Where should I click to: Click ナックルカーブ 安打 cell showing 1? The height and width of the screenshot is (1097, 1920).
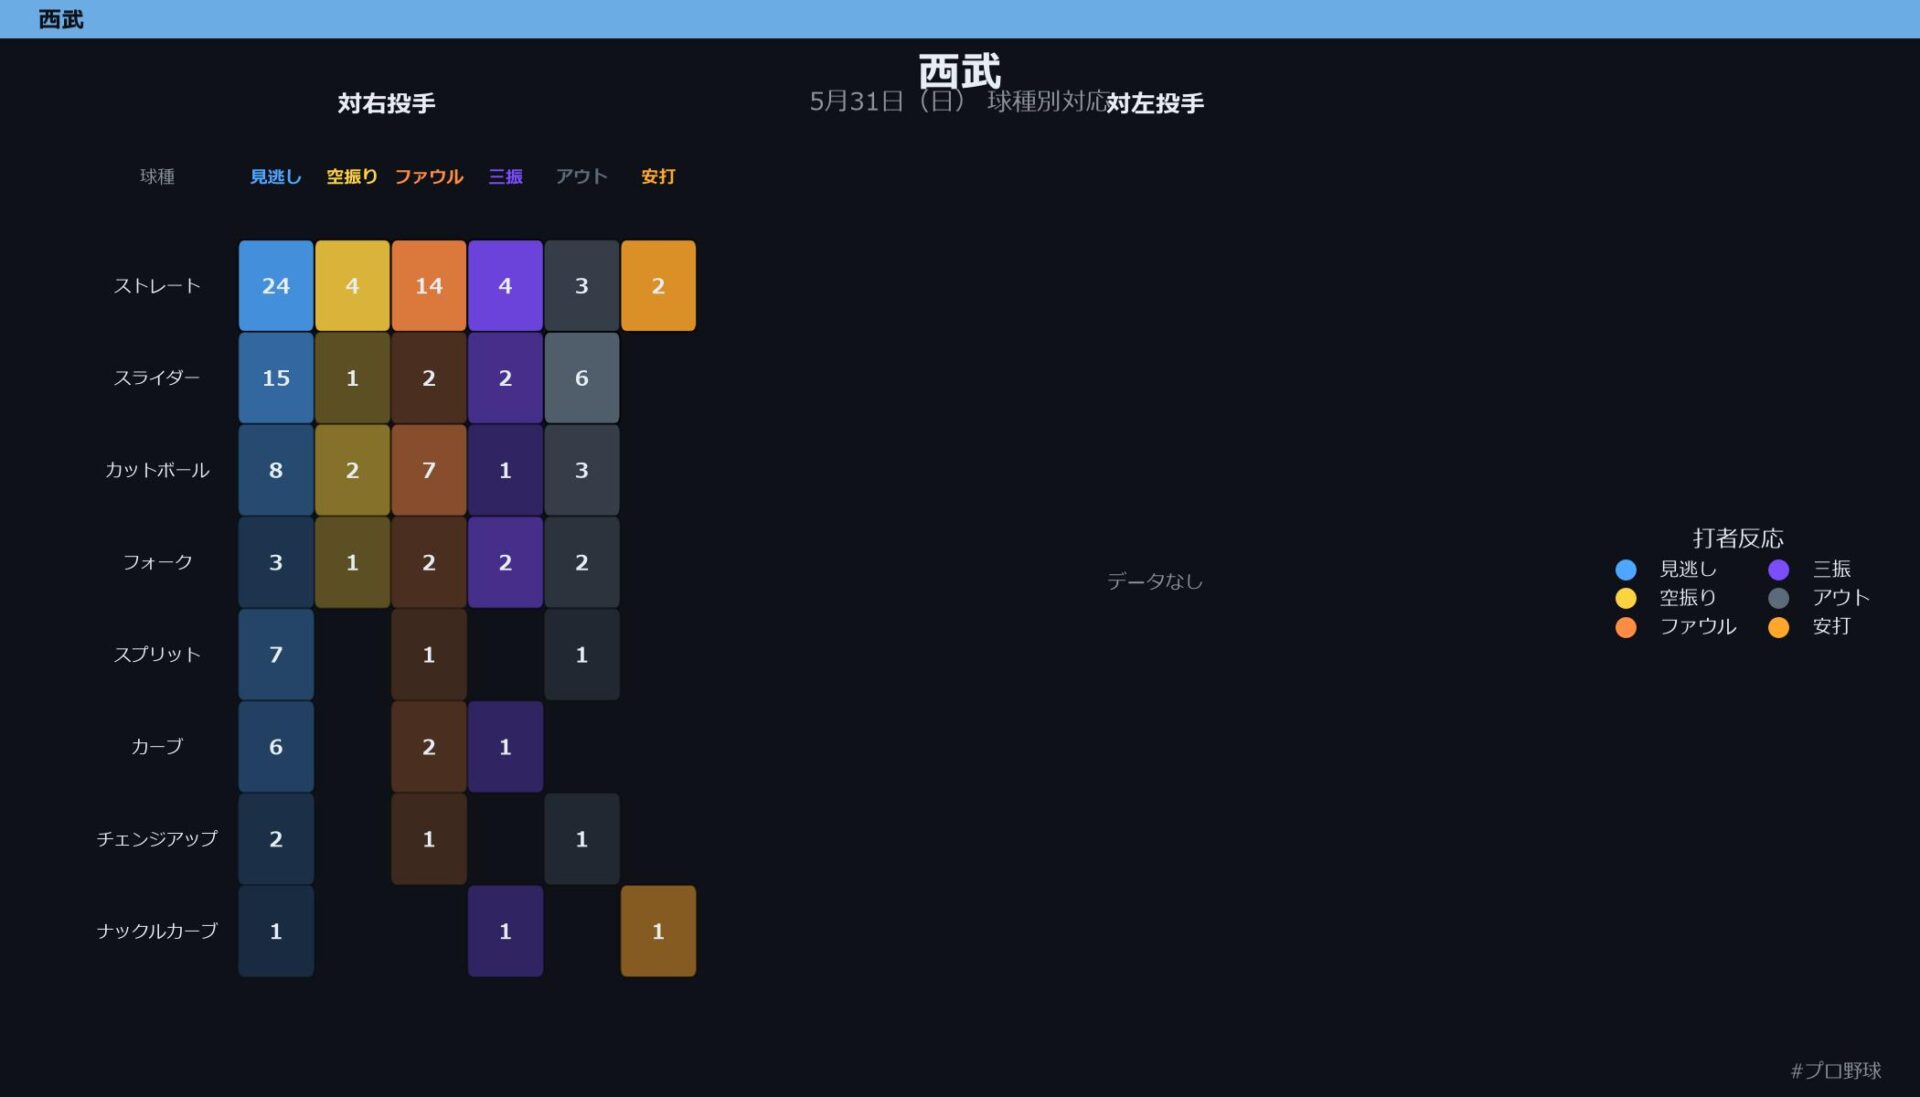(658, 931)
